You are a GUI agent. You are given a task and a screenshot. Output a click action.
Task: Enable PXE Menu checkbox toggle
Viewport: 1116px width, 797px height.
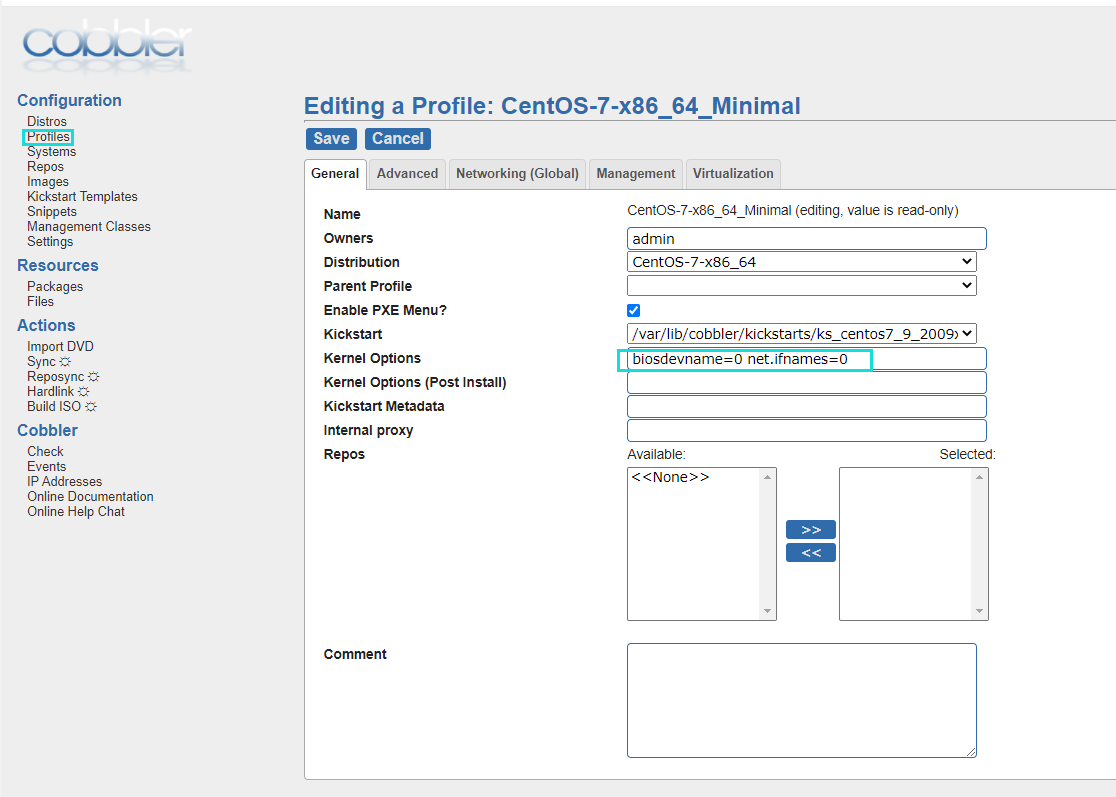[634, 311]
